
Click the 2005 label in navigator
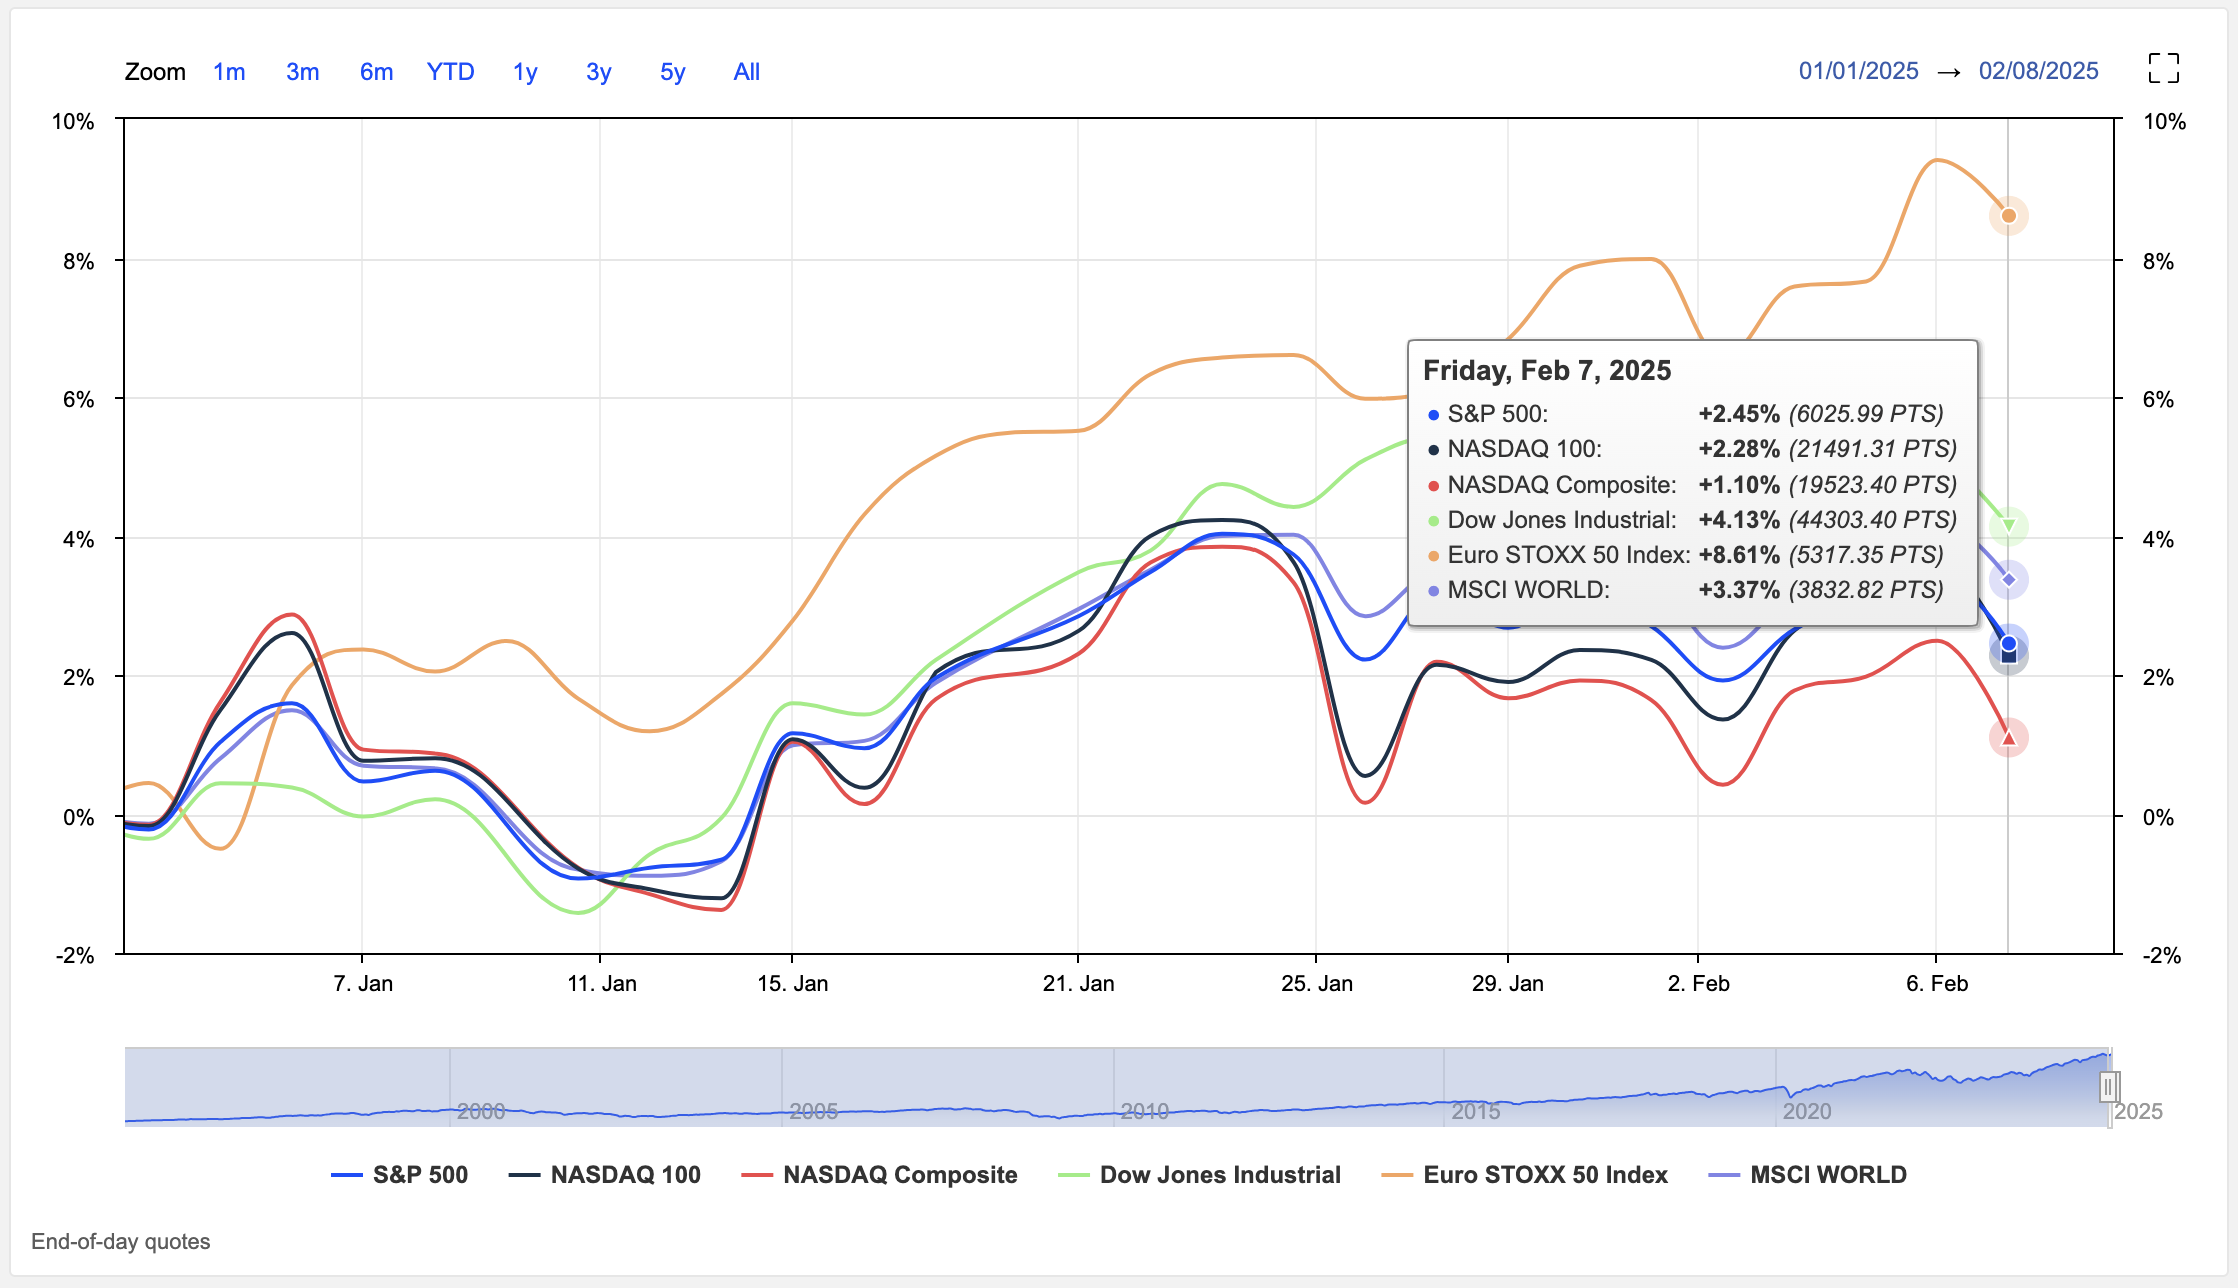pos(813,1111)
